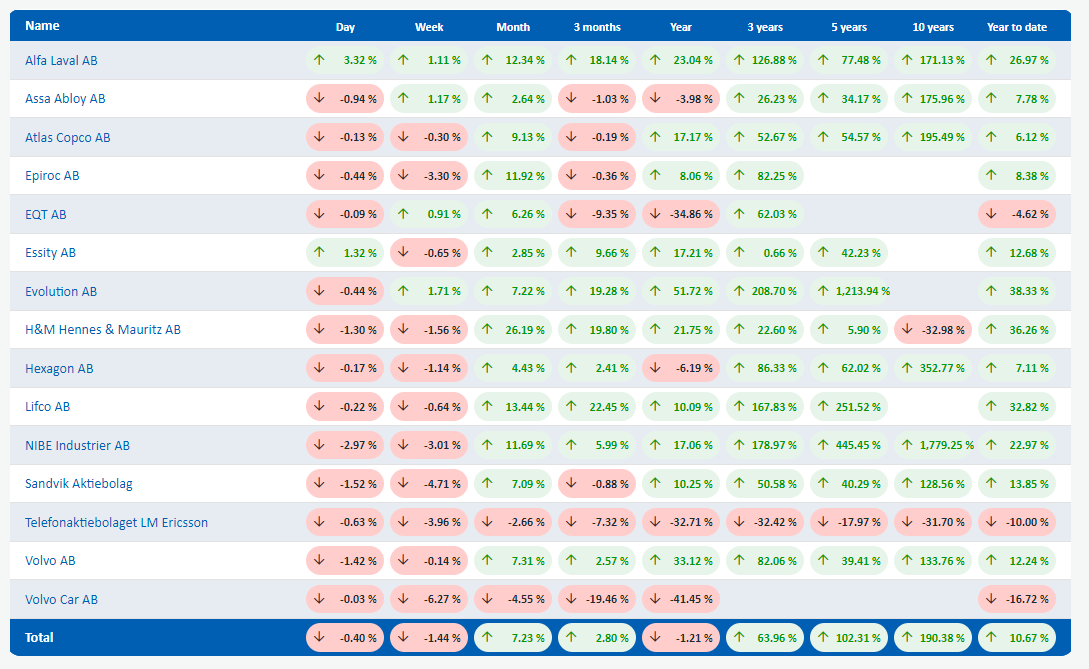Click the Sandvik Aktiebolag link
The image size is (1089, 669).
click(78, 484)
